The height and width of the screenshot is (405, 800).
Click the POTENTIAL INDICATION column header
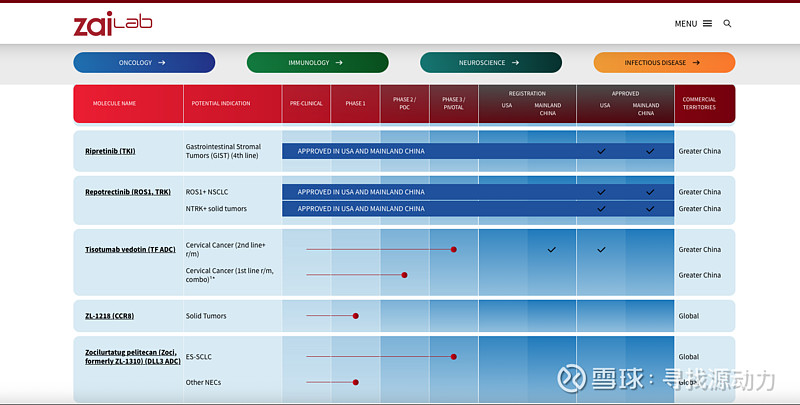[221, 103]
